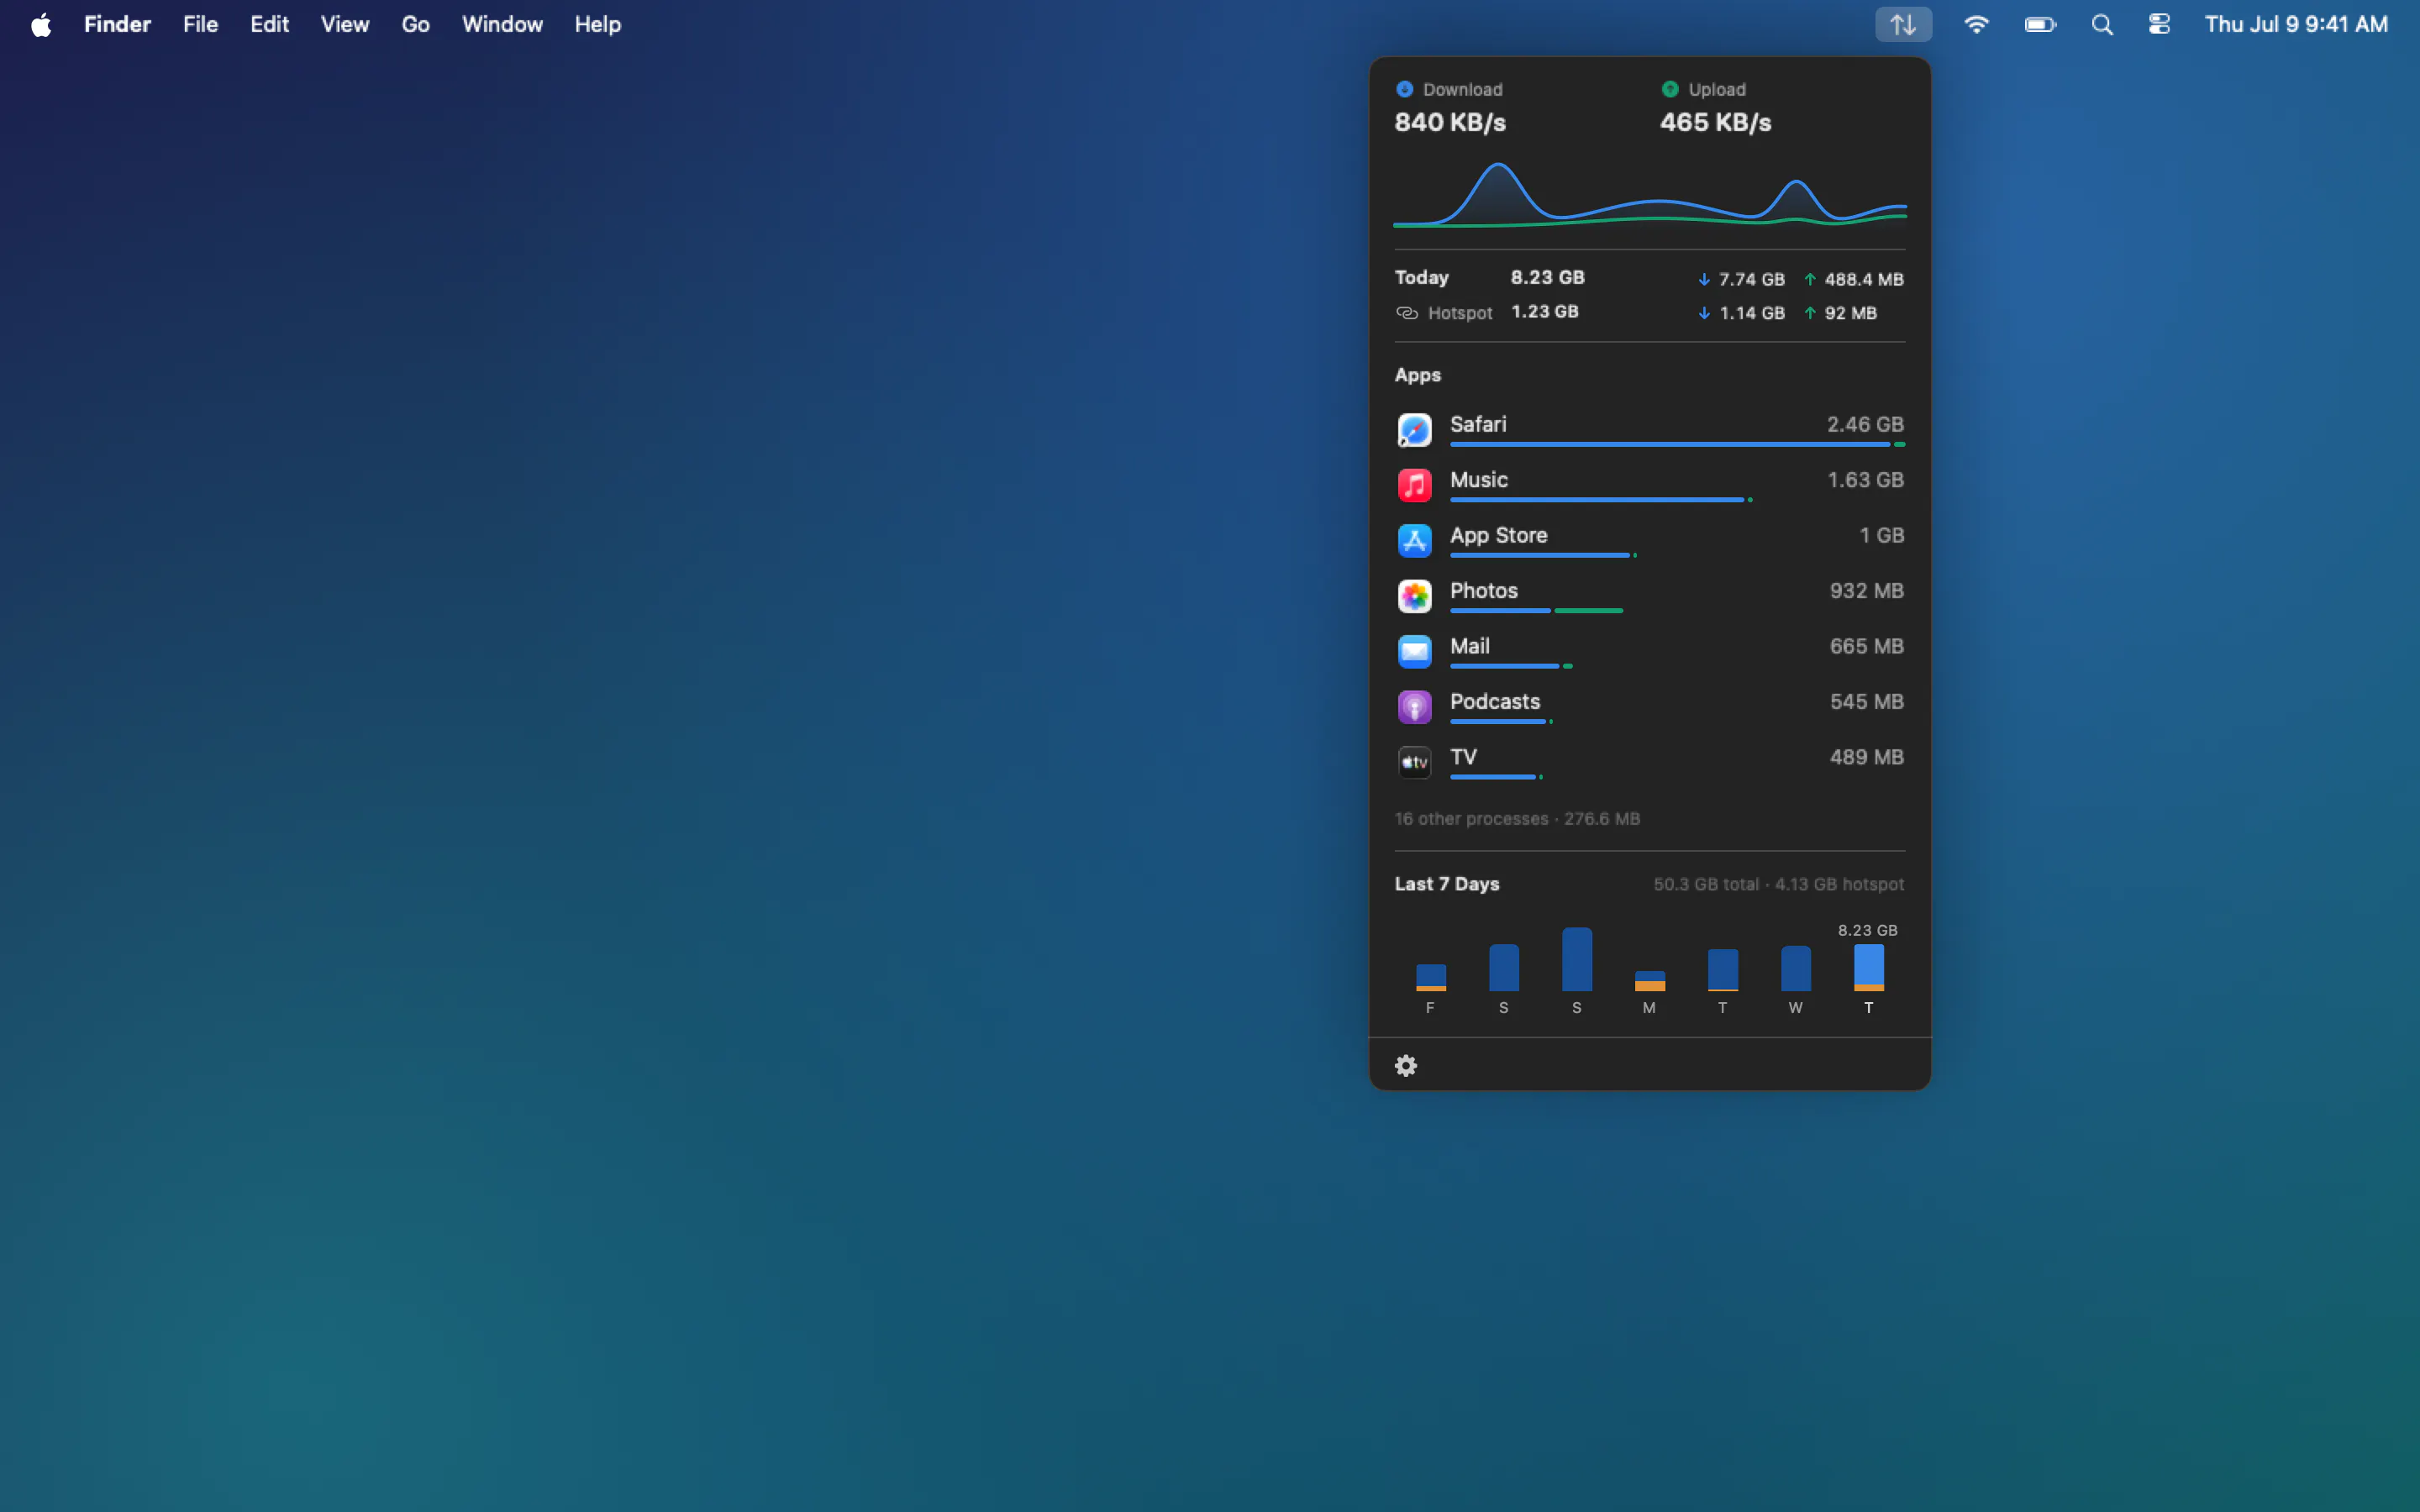Click the Friday usage bar in the chart

[x=1430, y=977]
